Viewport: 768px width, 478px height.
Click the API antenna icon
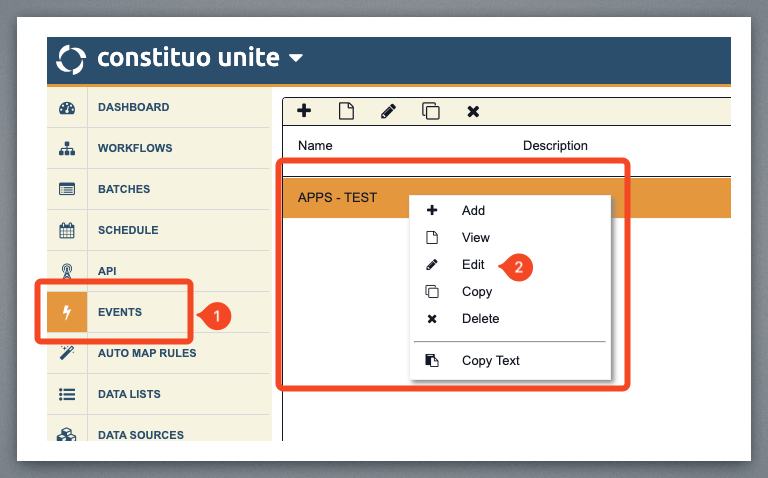pyautogui.click(x=67, y=272)
